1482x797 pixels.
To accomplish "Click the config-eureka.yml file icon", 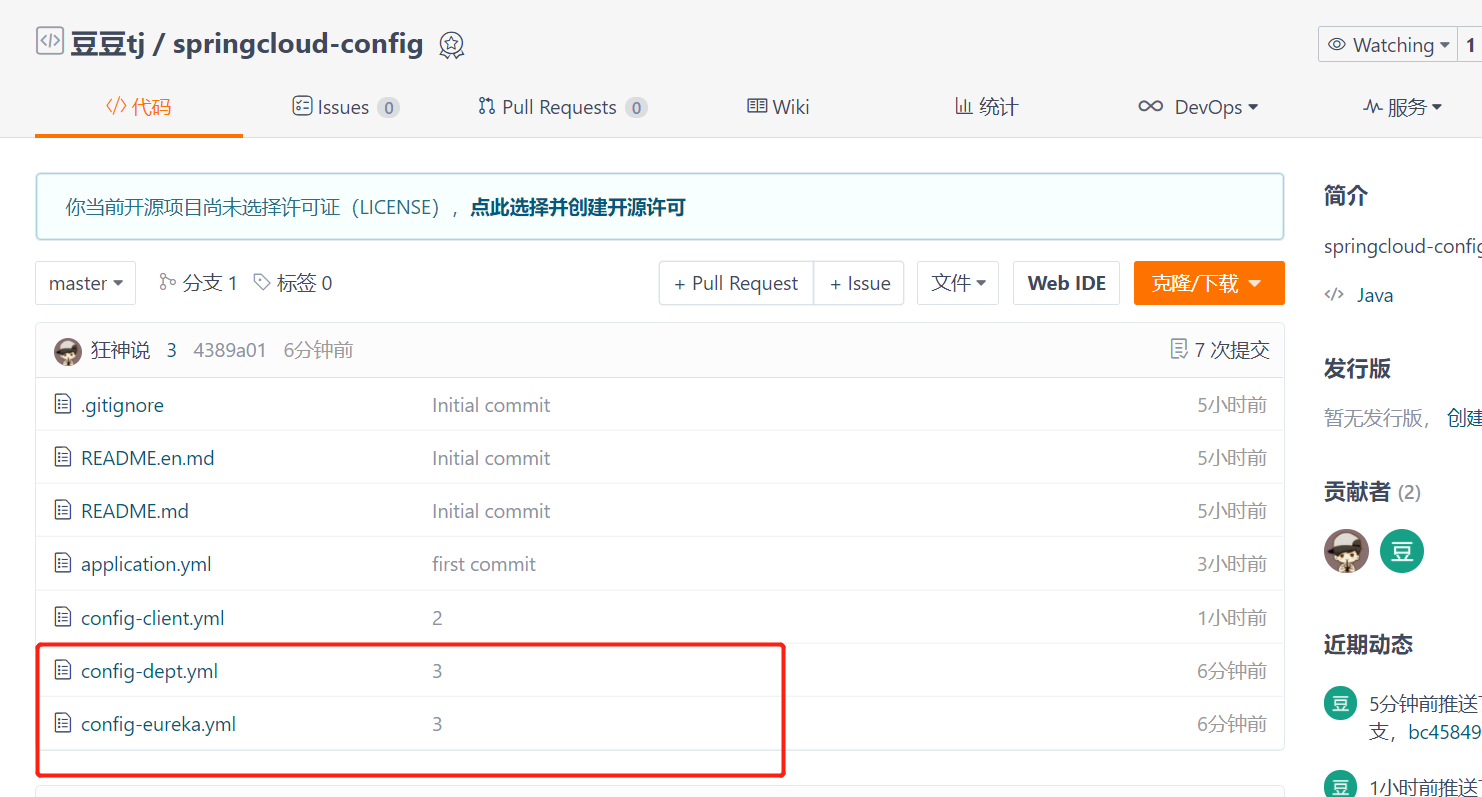I will point(63,723).
